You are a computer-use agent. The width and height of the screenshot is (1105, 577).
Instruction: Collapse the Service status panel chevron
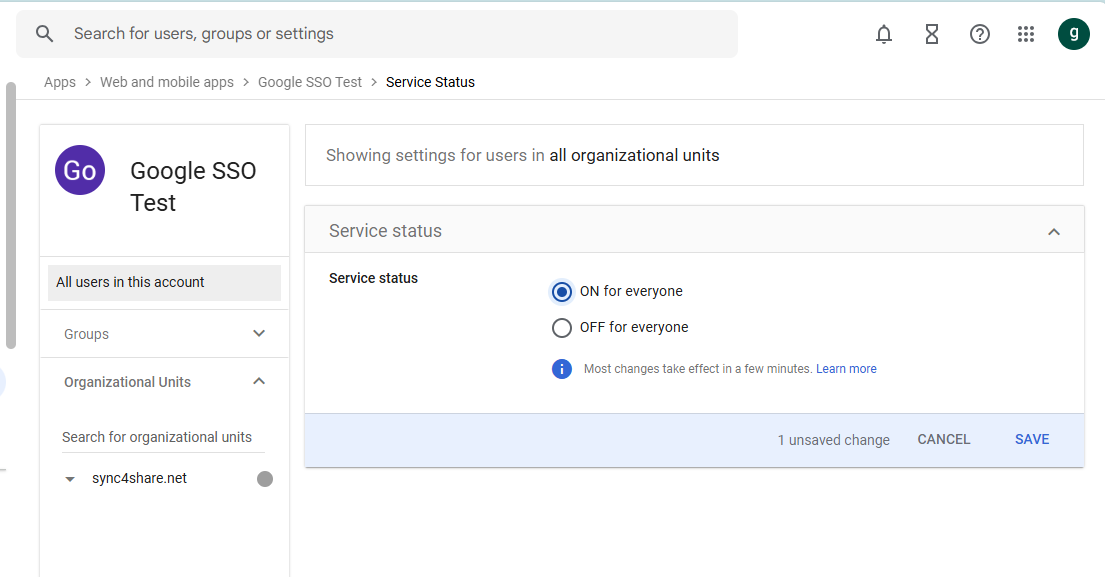1054,232
